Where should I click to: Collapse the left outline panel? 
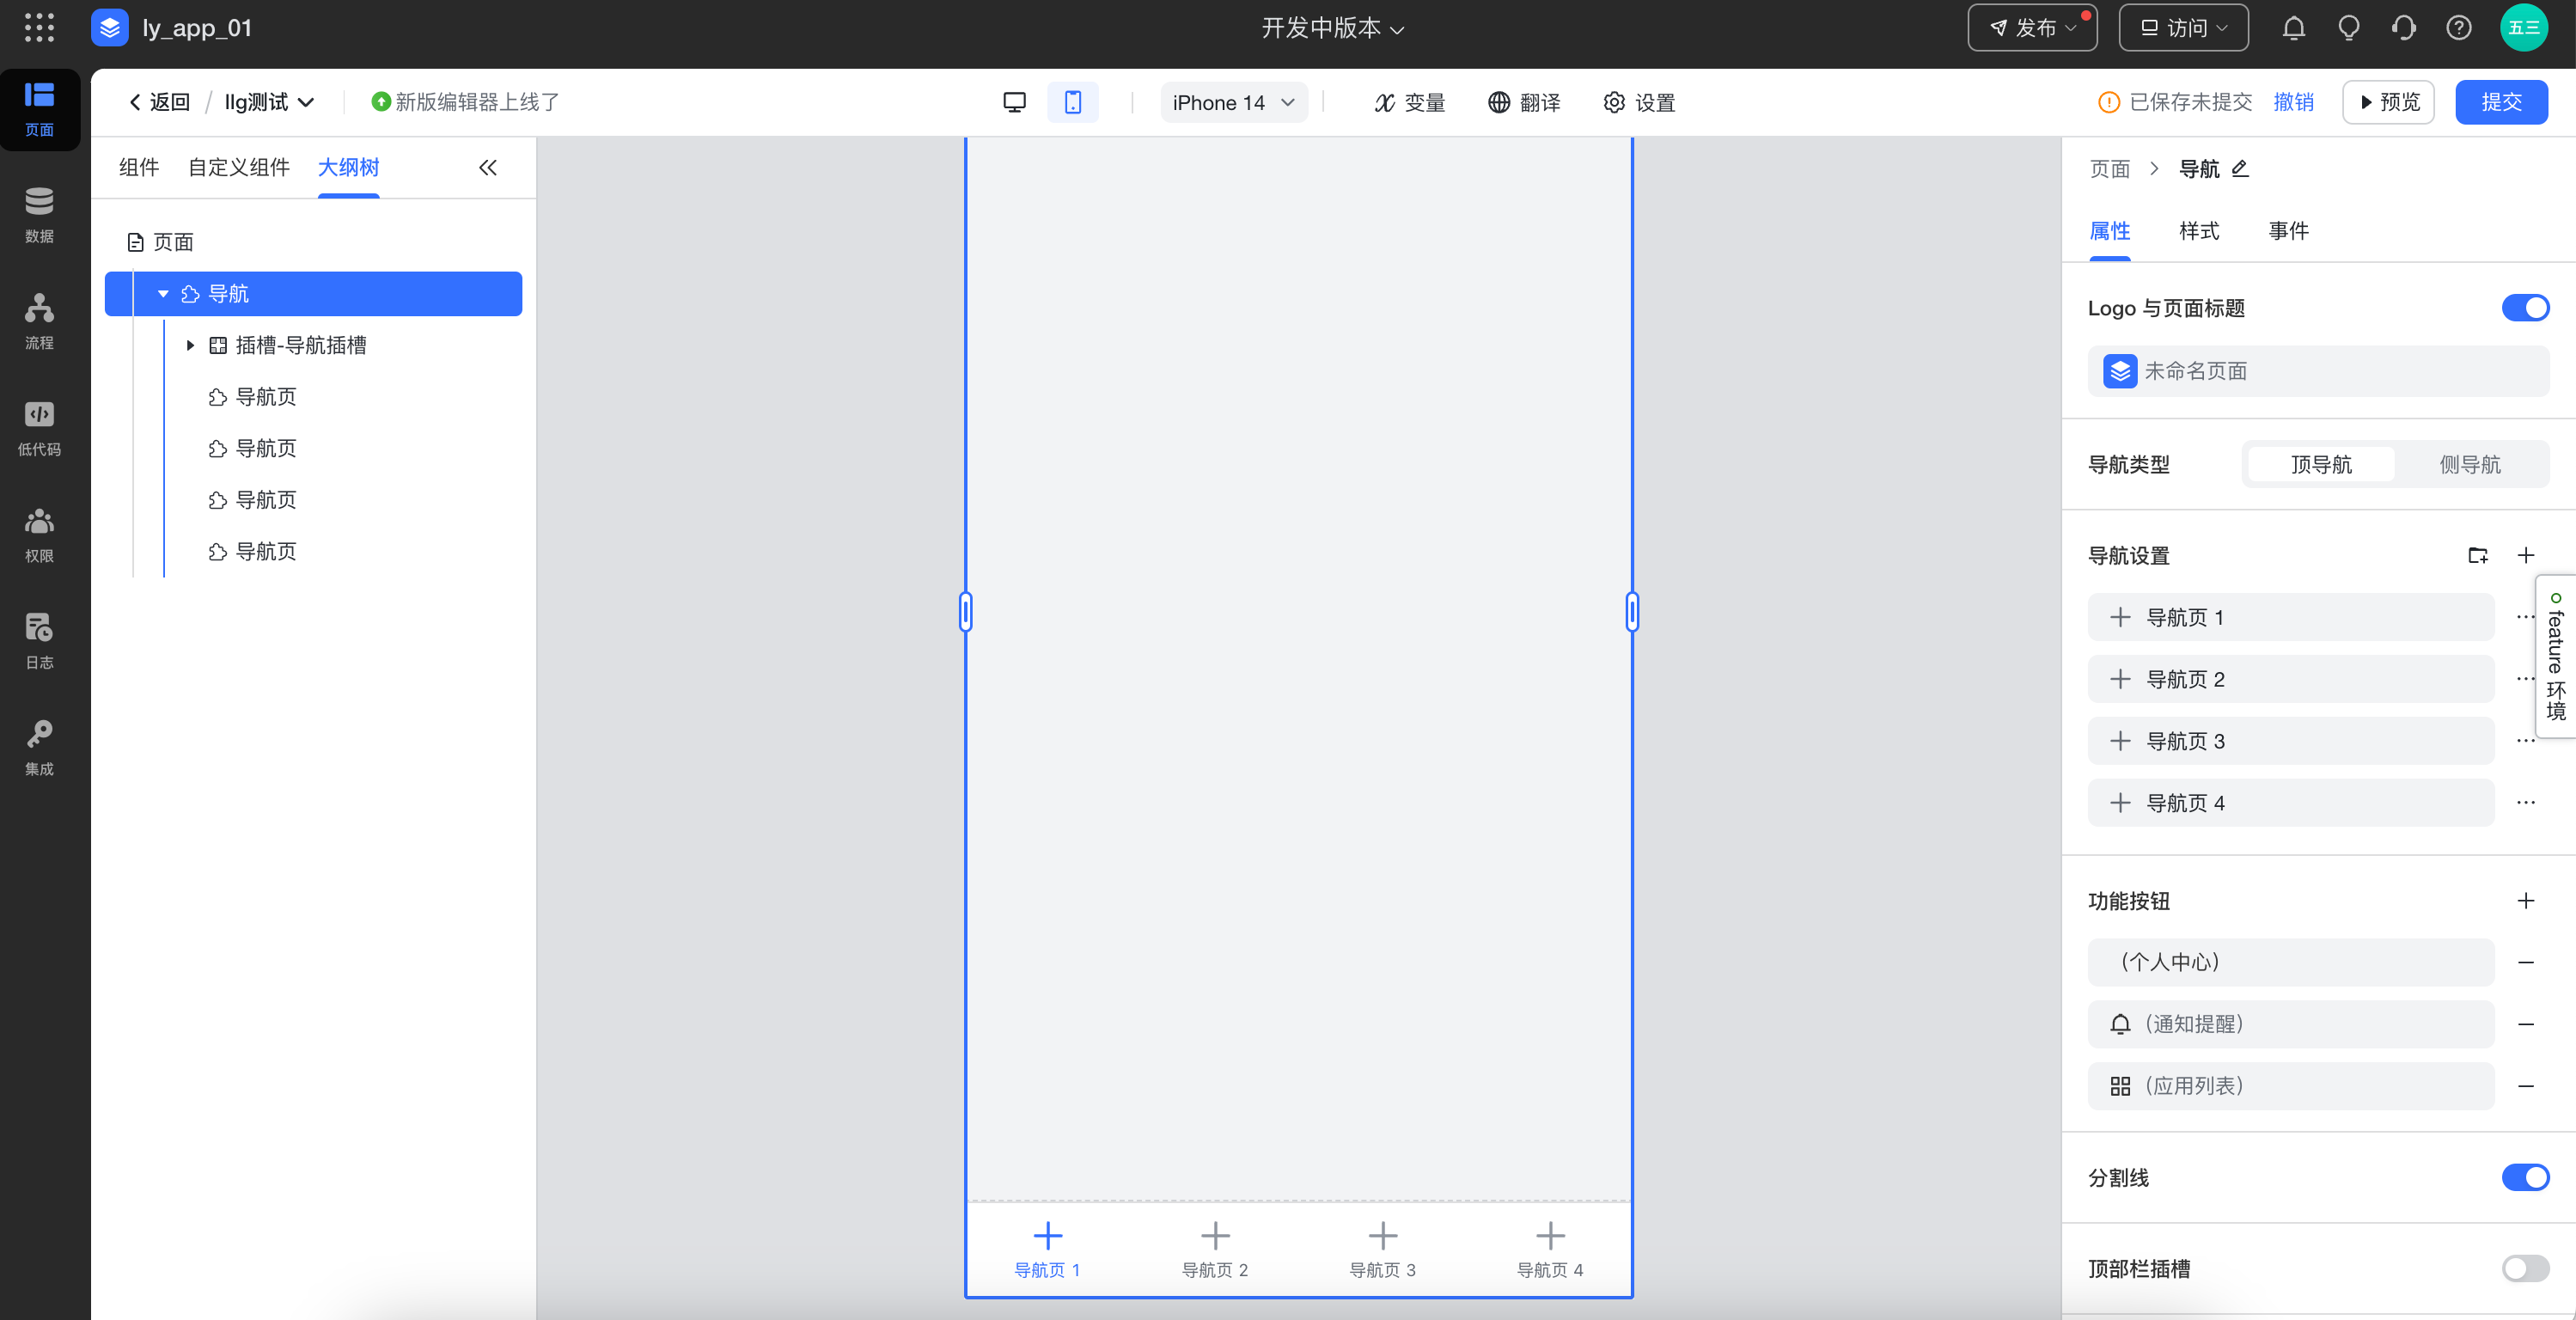point(488,168)
